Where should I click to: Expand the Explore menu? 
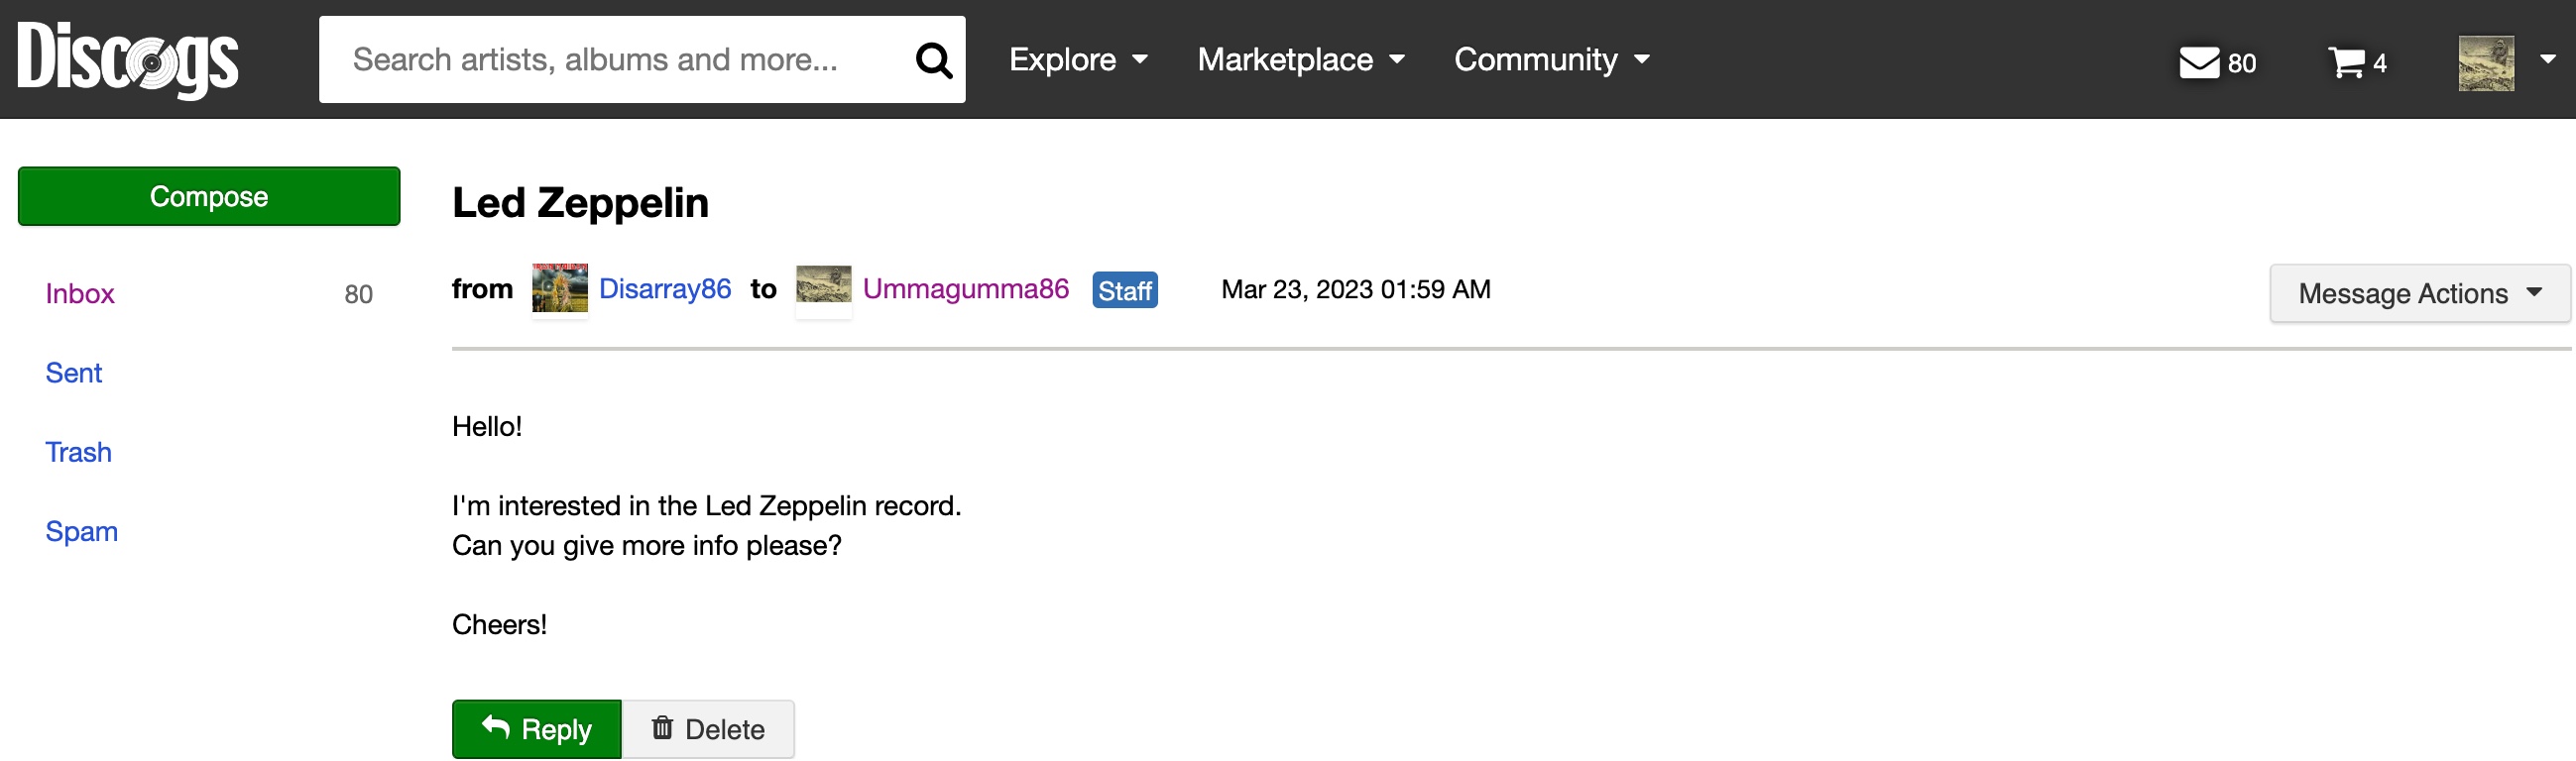[x=1078, y=60]
